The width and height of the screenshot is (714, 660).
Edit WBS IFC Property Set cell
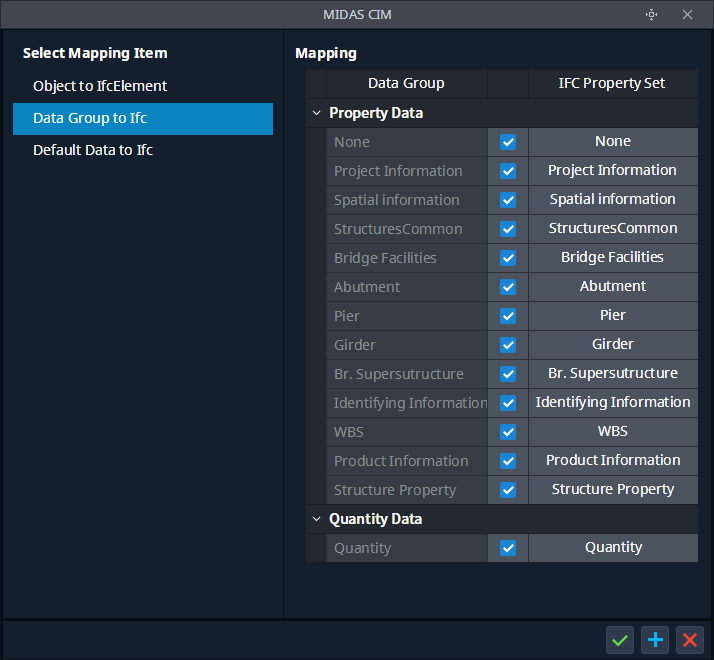(x=613, y=432)
